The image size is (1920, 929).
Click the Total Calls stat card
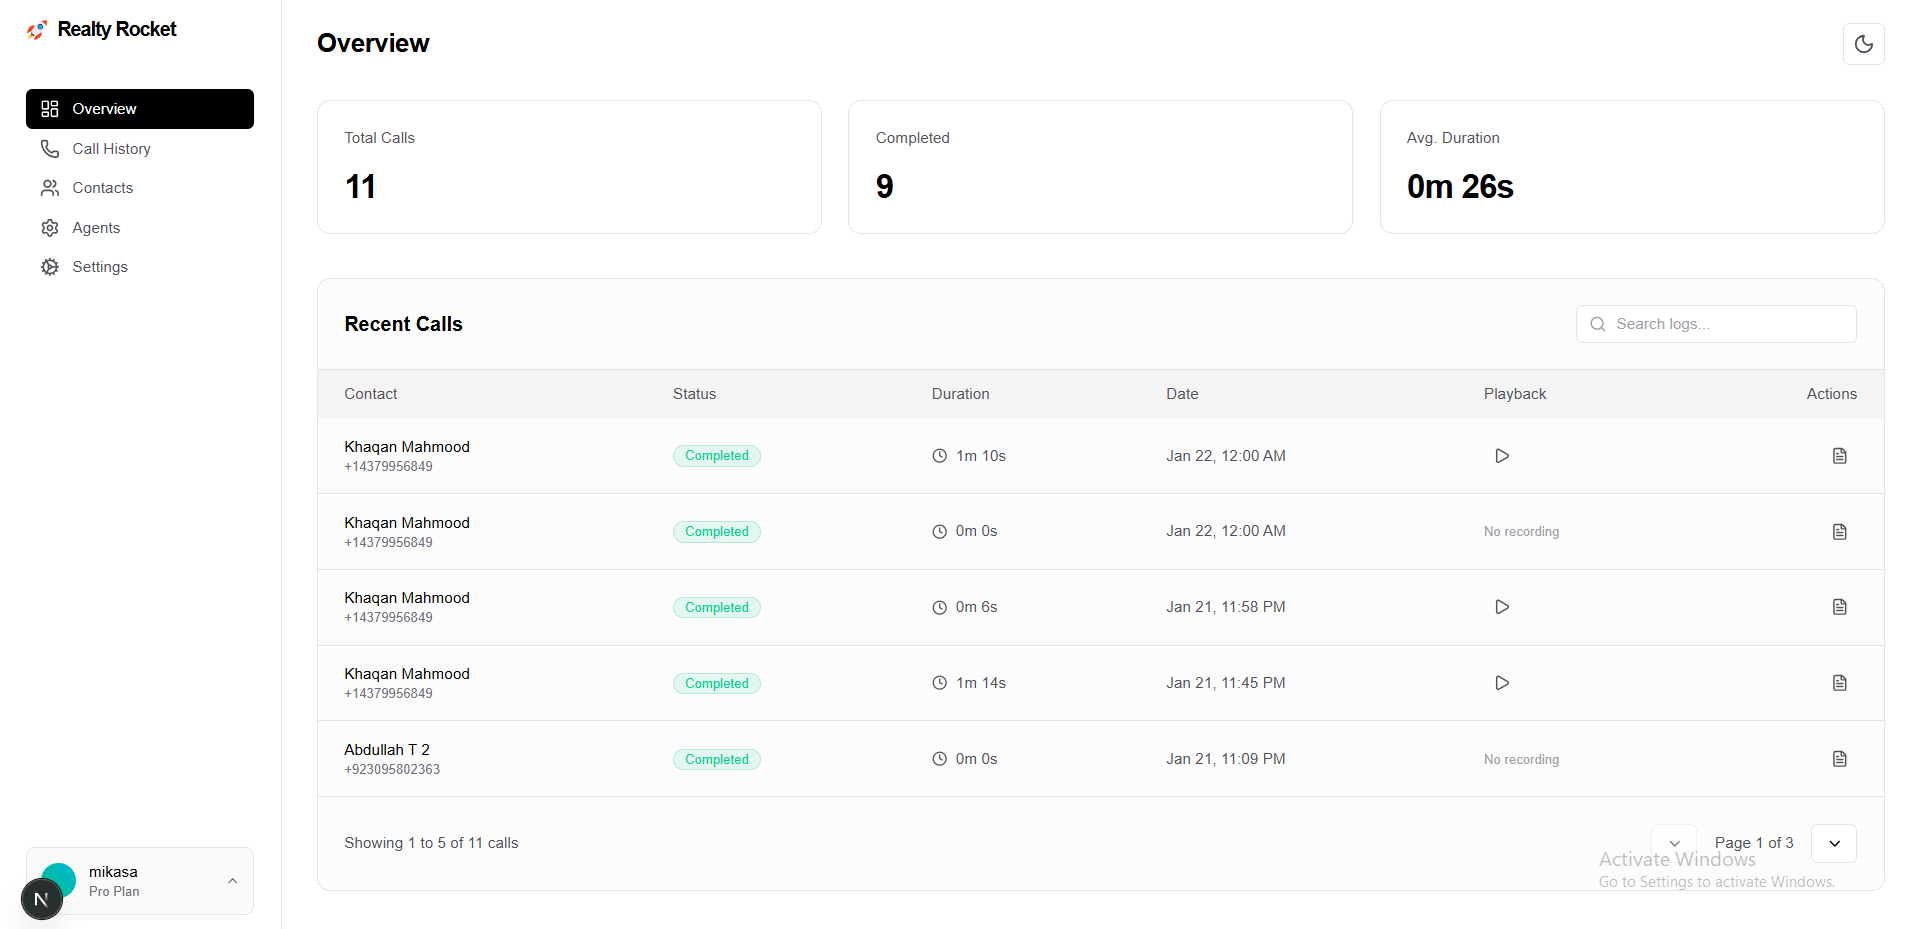(x=569, y=167)
